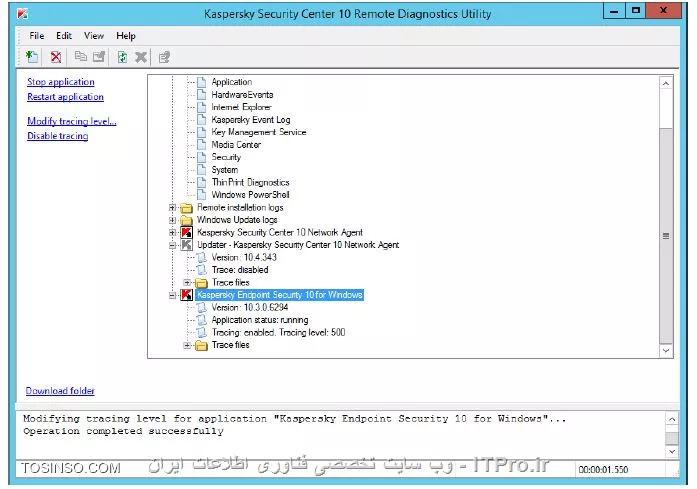This screenshot has width=697, height=489.
Task: Open the Edit menu
Action: coord(64,36)
